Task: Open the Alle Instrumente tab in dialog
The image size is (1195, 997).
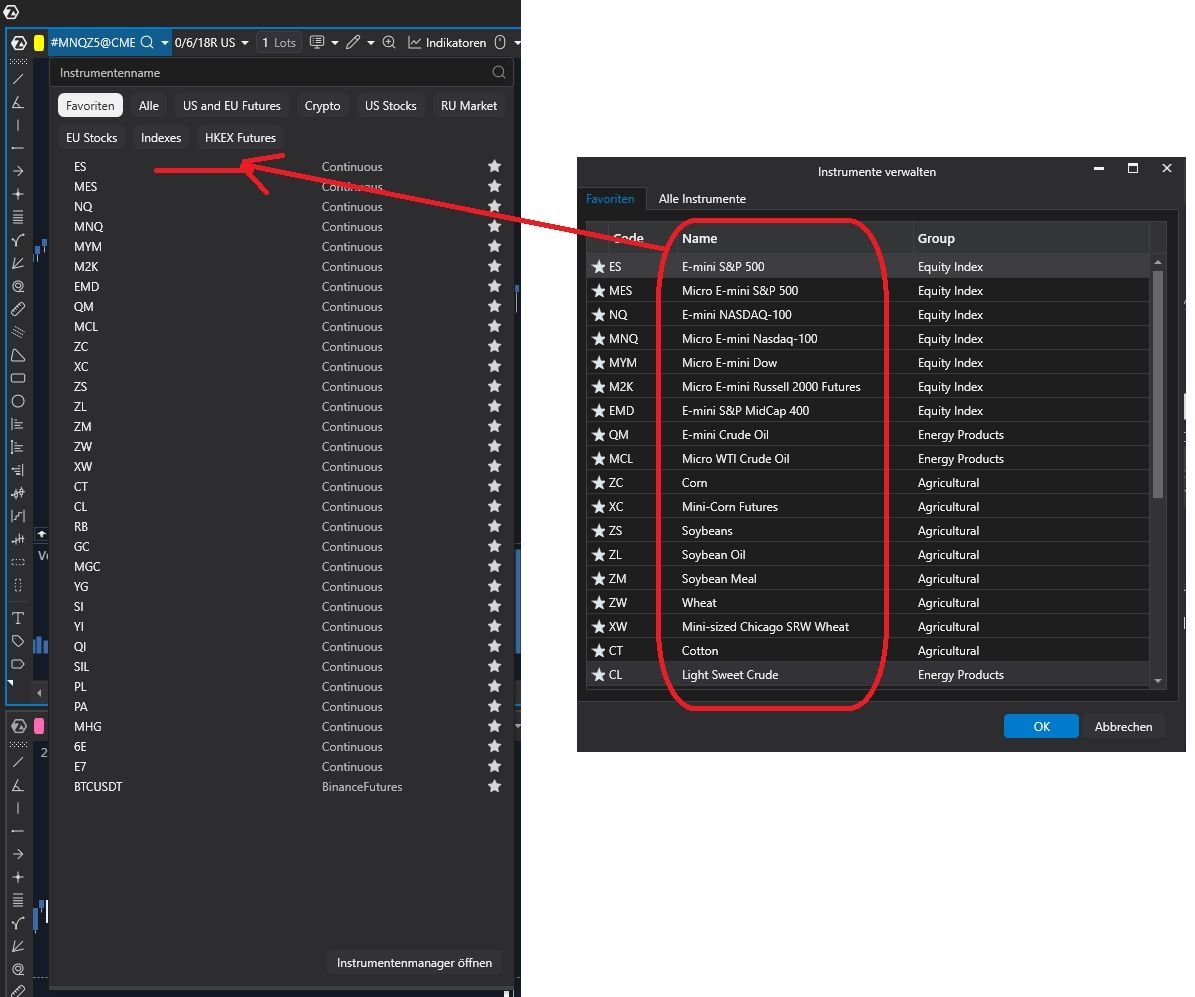Action: tap(702, 199)
